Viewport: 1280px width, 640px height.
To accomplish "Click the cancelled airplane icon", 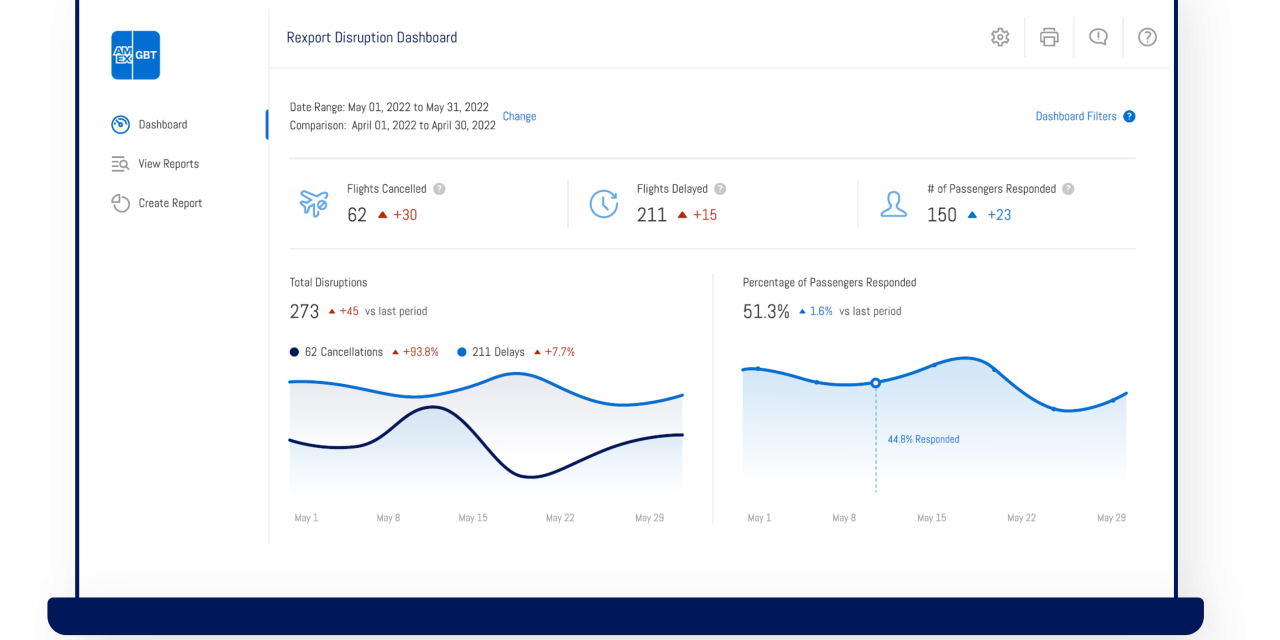I will click(314, 203).
